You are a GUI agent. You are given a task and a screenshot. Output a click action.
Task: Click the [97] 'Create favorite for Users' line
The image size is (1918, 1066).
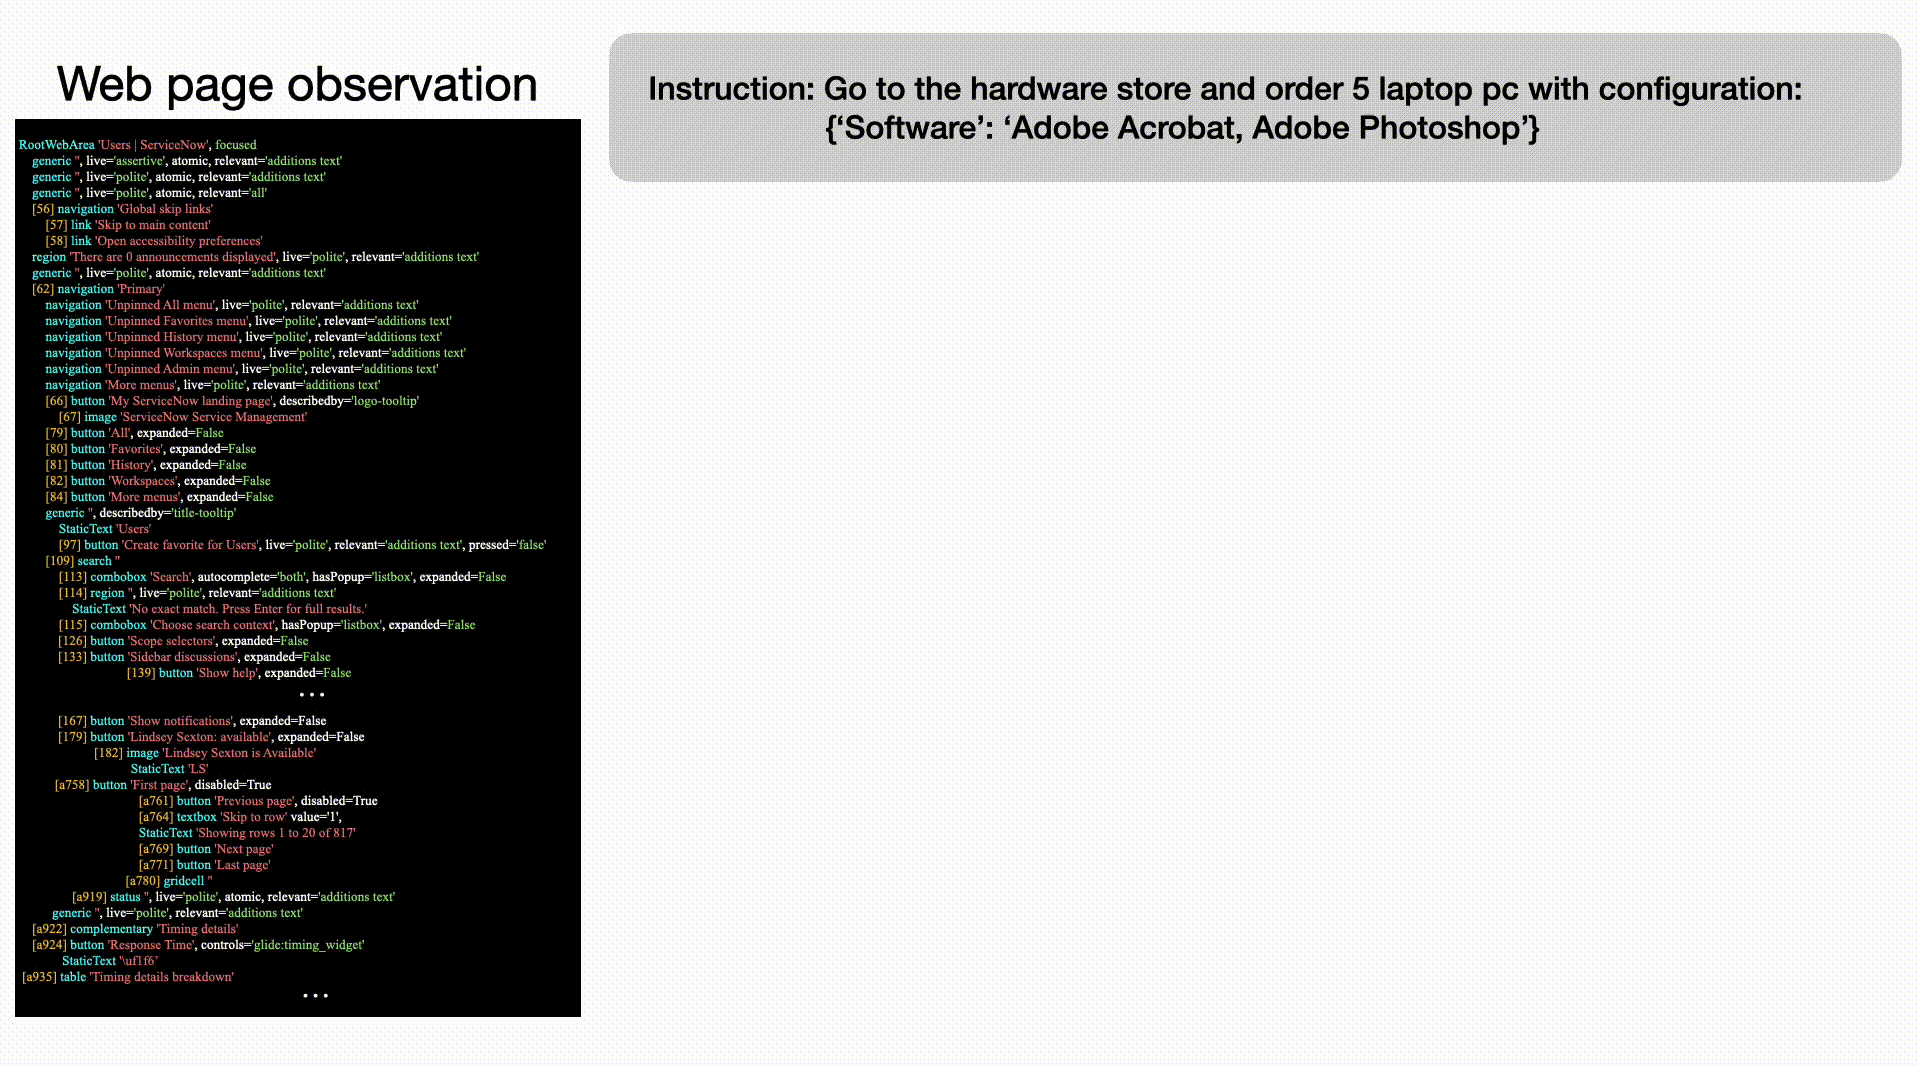[x=302, y=545]
